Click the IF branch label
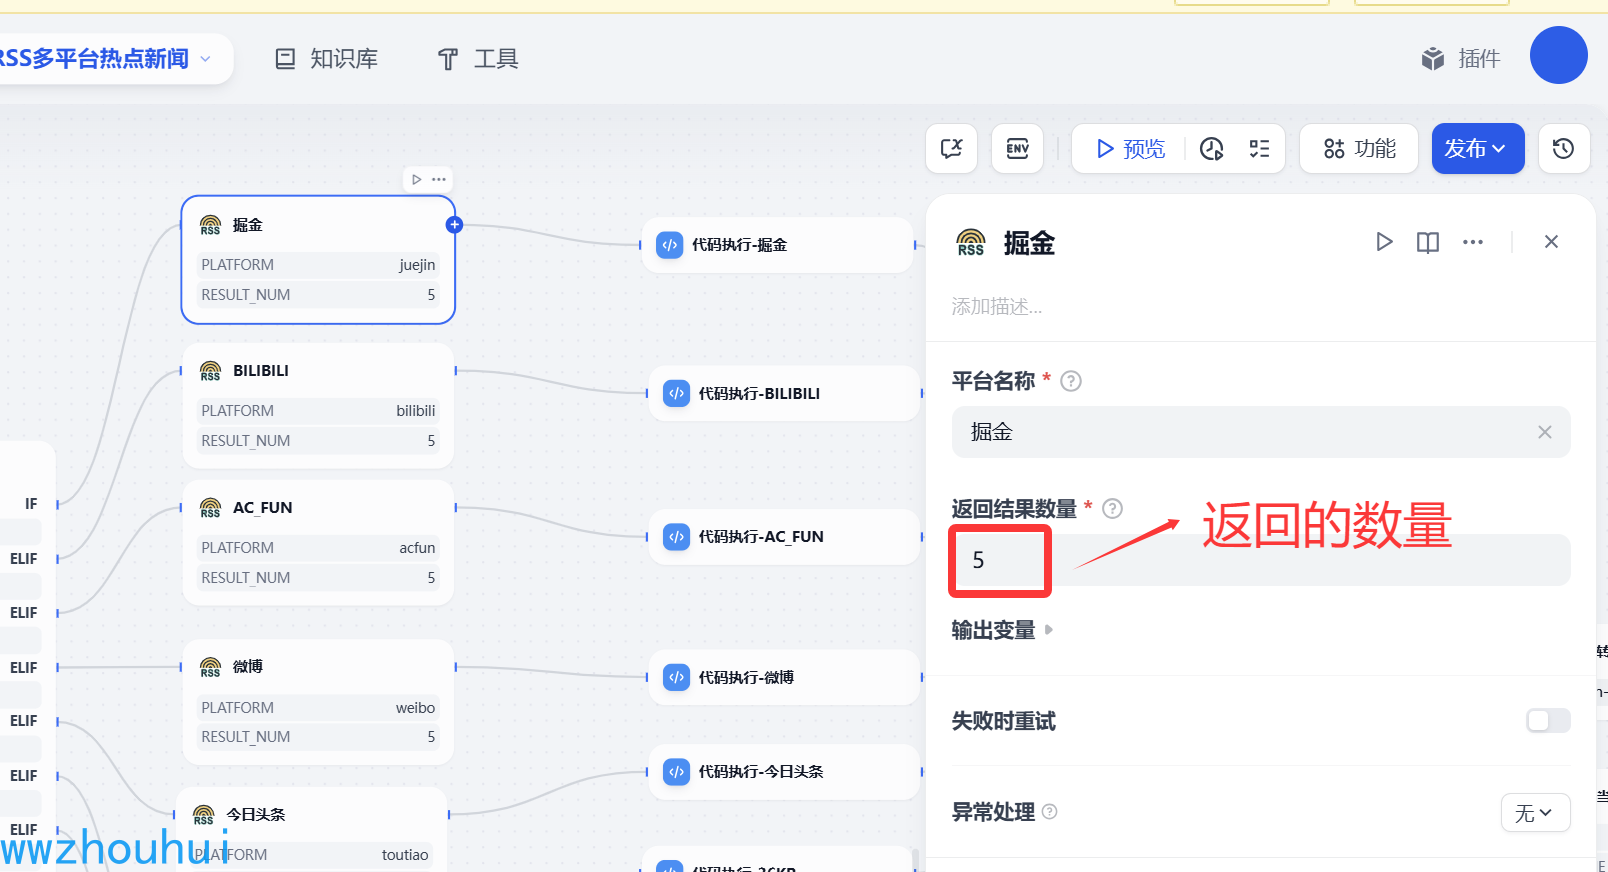1608x872 pixels. 31,504
